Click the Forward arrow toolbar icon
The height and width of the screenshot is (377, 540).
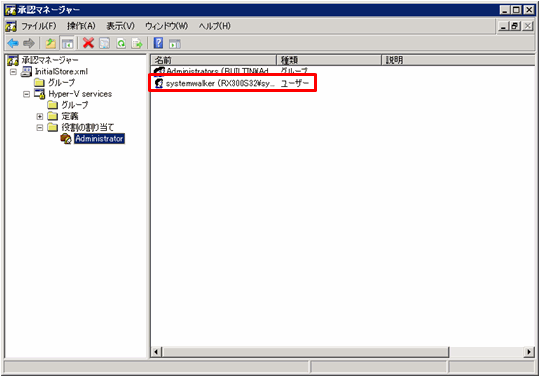pos(29,43)
